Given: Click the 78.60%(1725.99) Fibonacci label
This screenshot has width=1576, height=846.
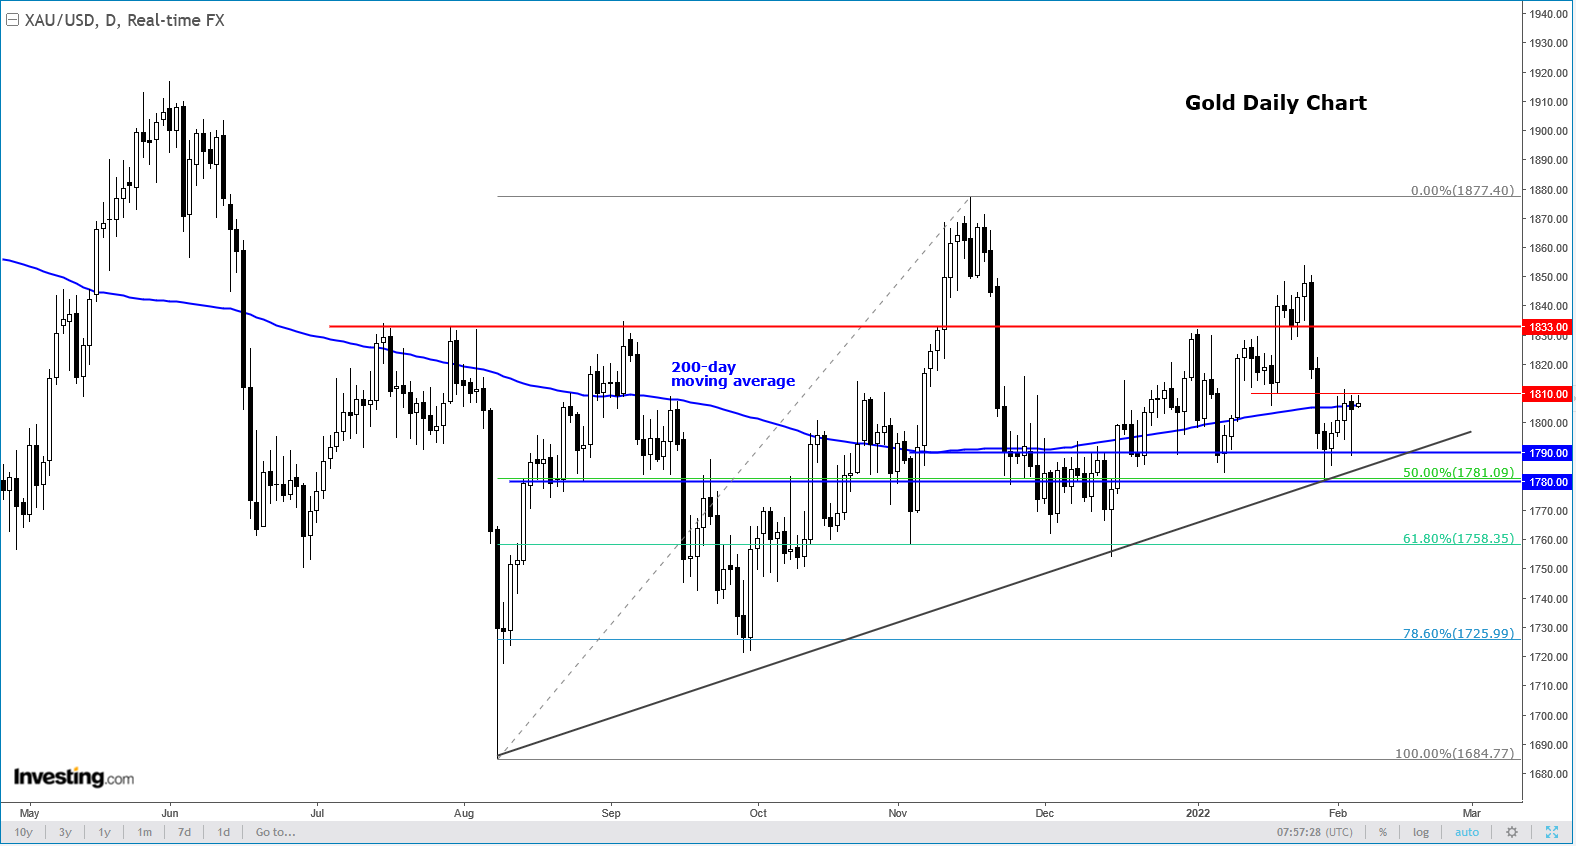Looking at the screenshot, I should 1459,633.
